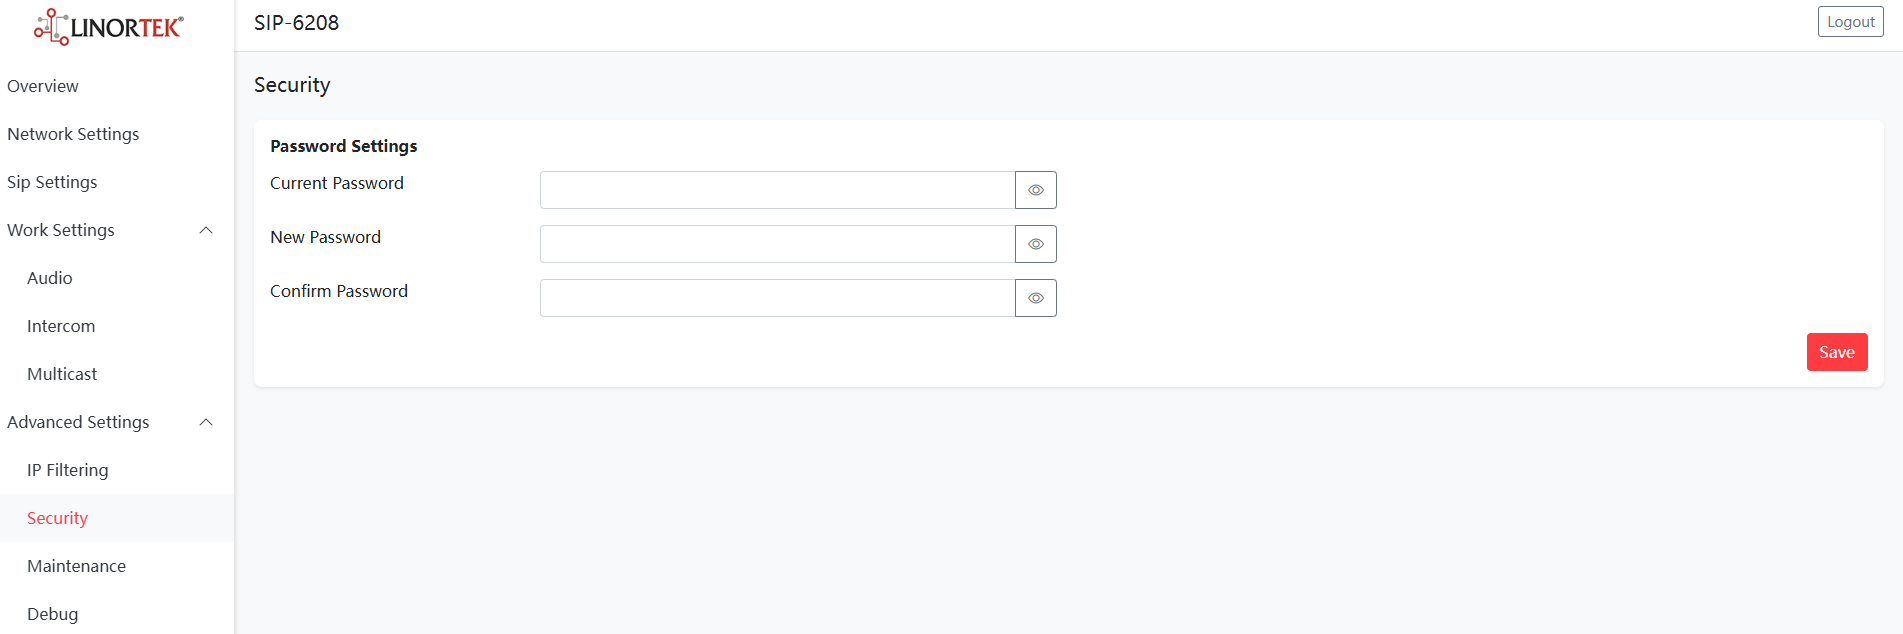Screen dimensions: 1903x634
Task: Focus the Current Password field
Action: click(777, 190)
